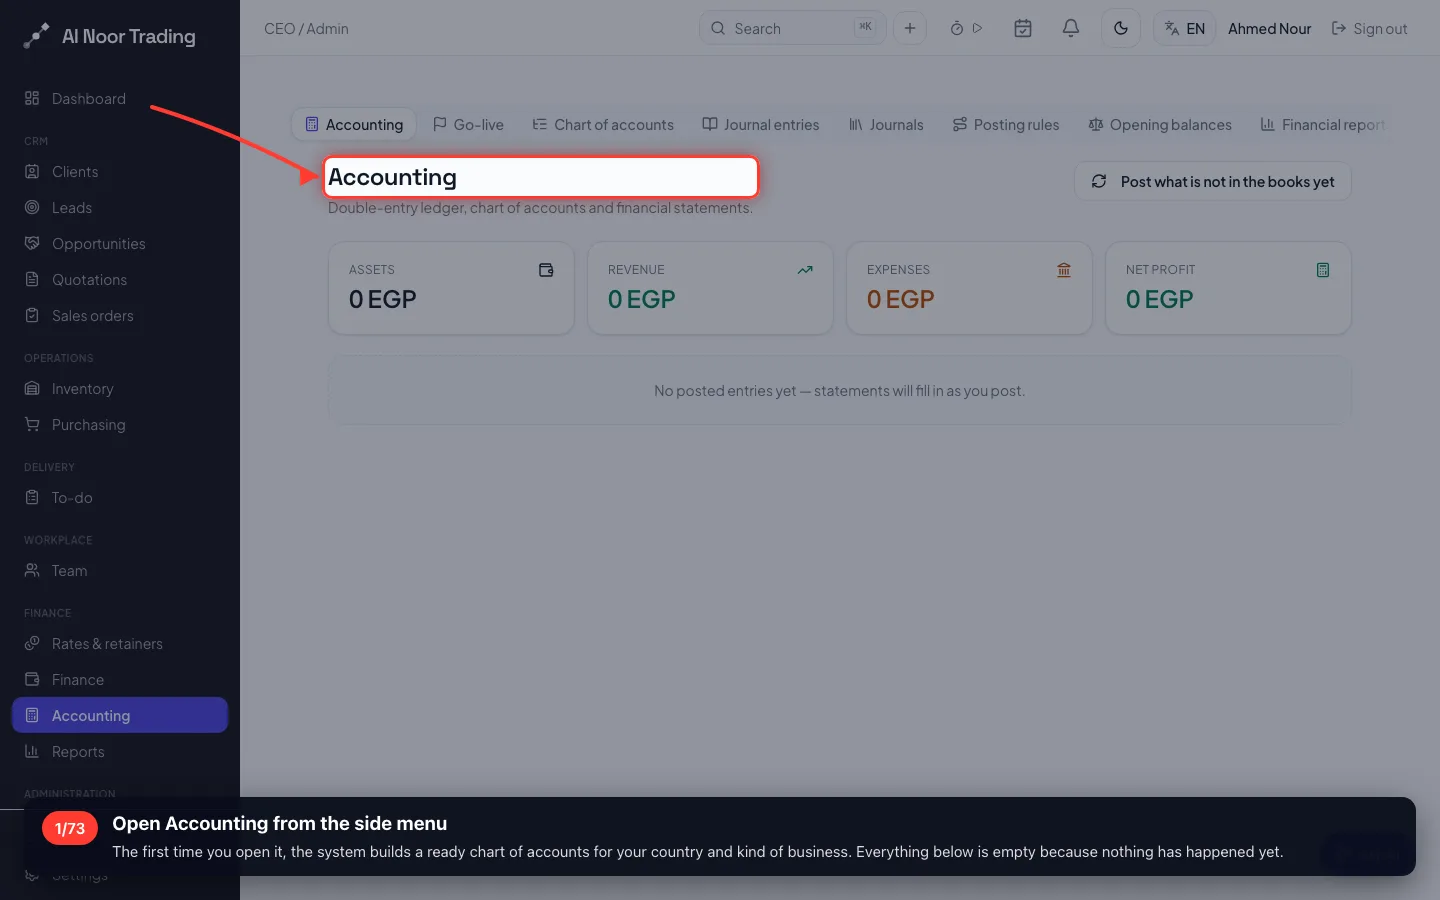
Task: Open the Posting rules tab
Action: click(x=1006, y=124)
